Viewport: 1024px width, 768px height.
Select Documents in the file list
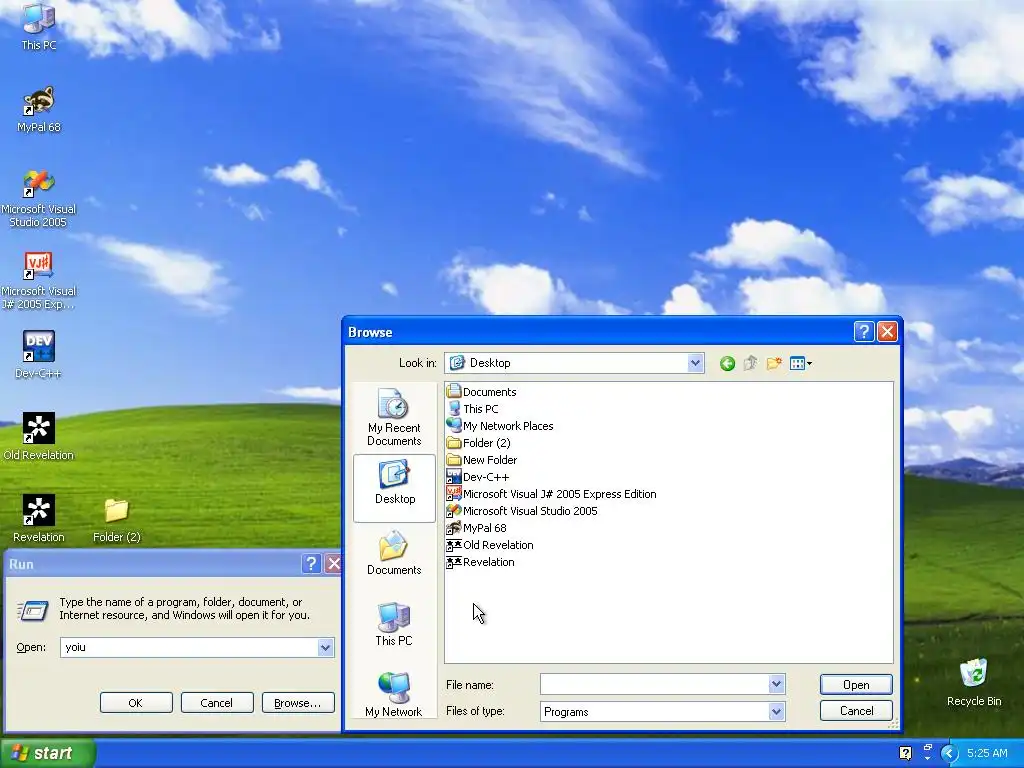[481, 392]
